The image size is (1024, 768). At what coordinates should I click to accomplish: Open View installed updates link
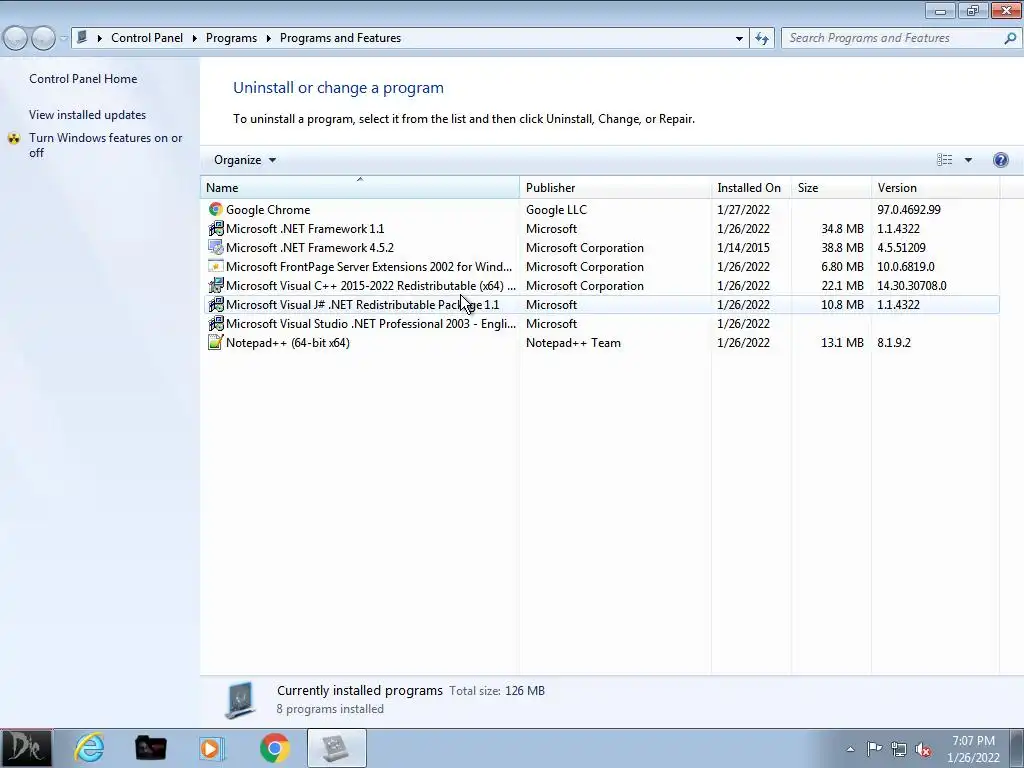pos(88,115)
